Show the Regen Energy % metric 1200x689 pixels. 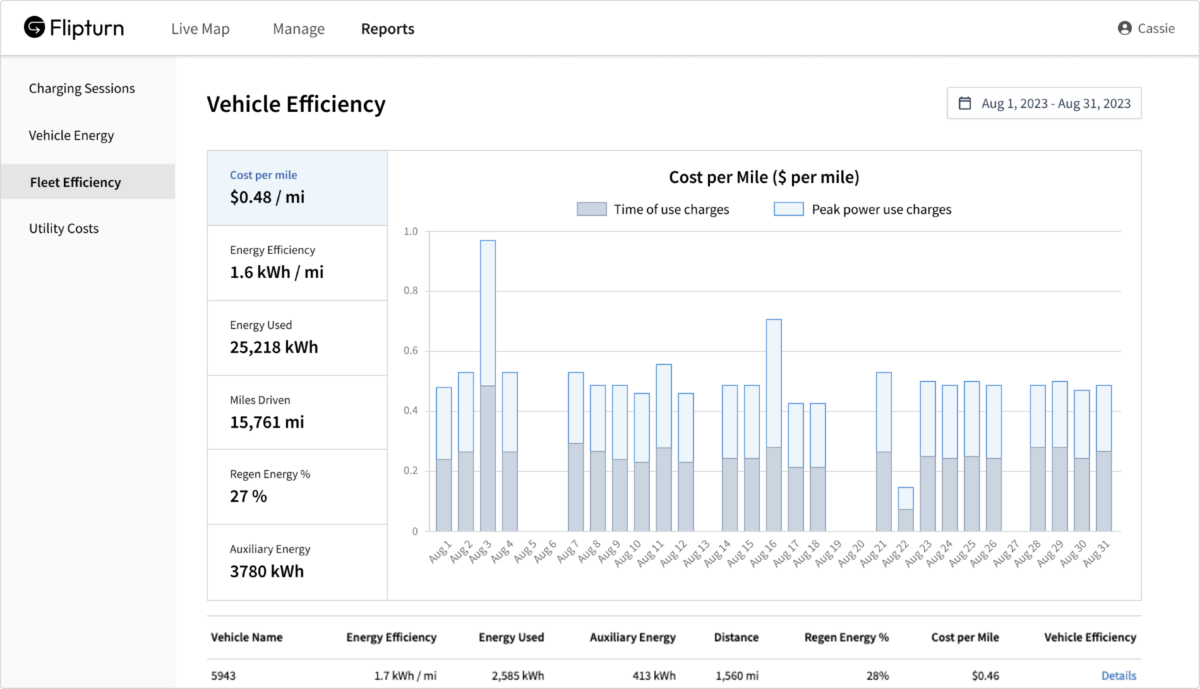[297, 487]
